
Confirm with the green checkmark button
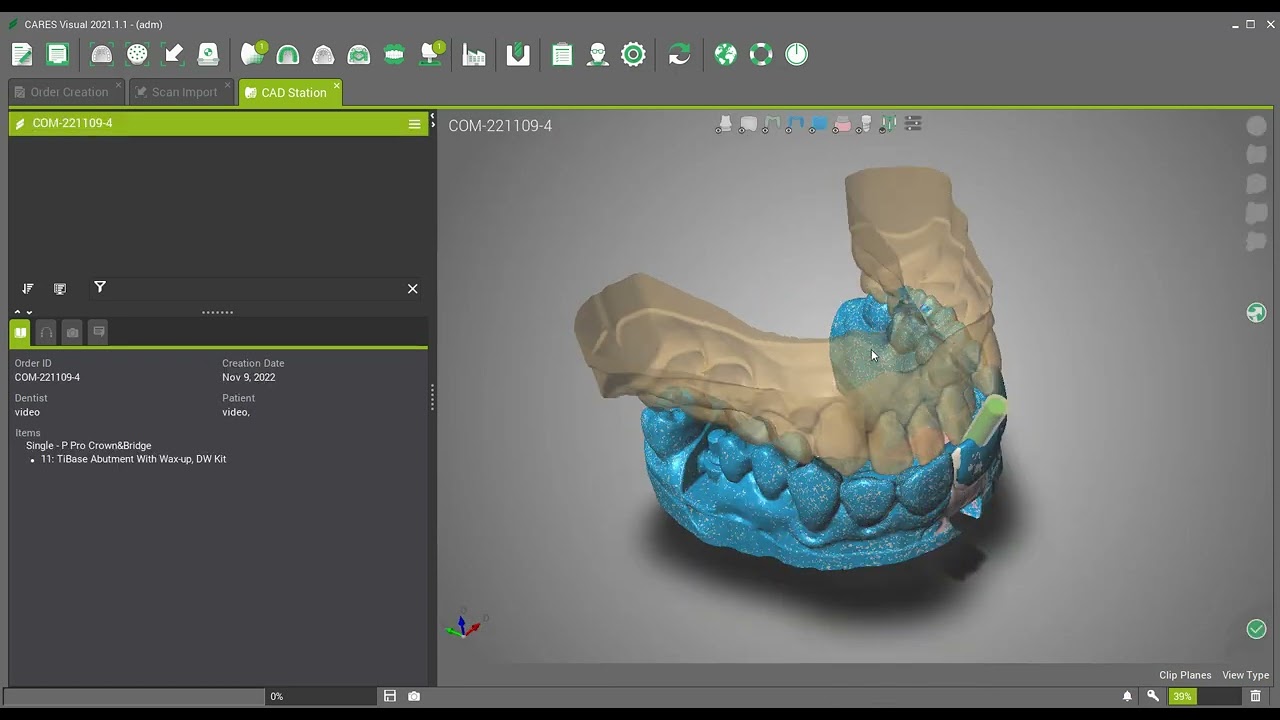1256,629
